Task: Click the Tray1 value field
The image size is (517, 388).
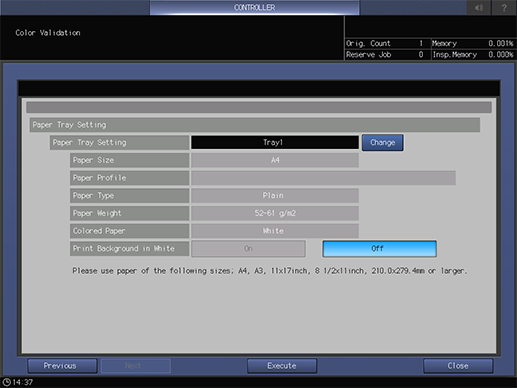Action: tap(275, 142)
